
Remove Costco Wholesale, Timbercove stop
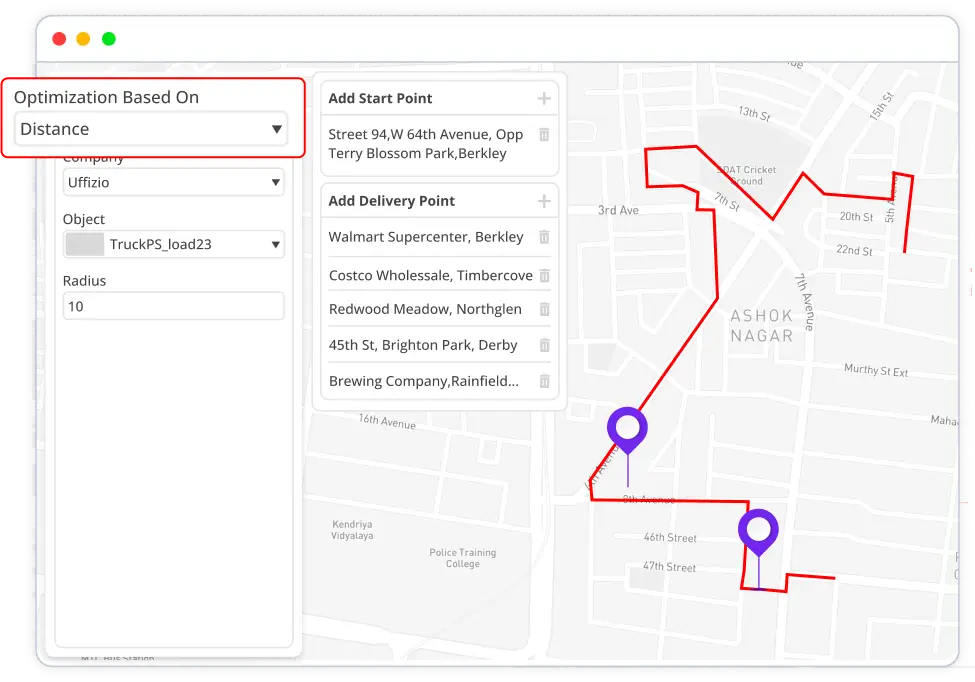(x=544, y=275)
